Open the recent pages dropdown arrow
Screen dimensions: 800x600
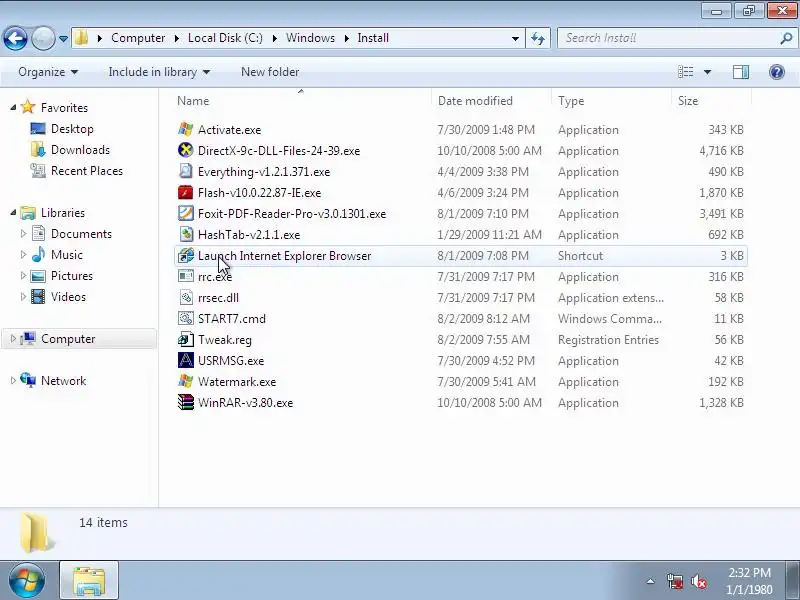click(63, 38)
